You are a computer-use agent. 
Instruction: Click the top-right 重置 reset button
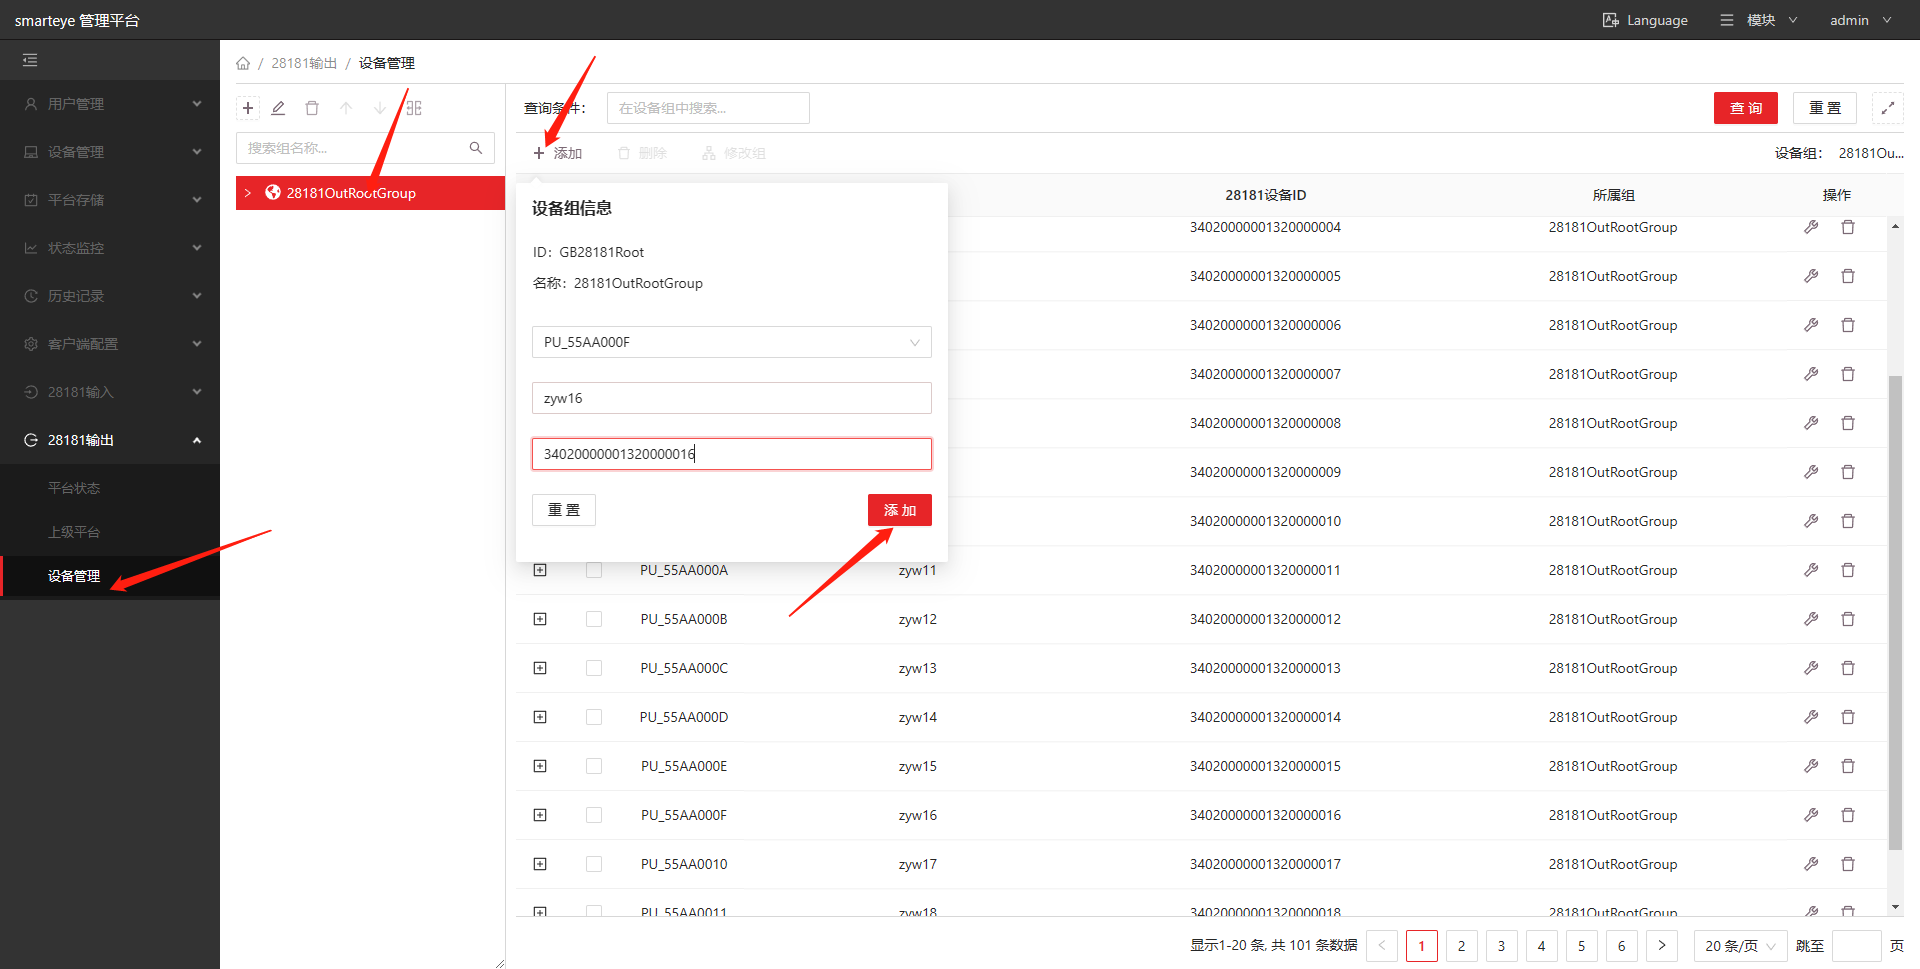(x=1825, y=108)
